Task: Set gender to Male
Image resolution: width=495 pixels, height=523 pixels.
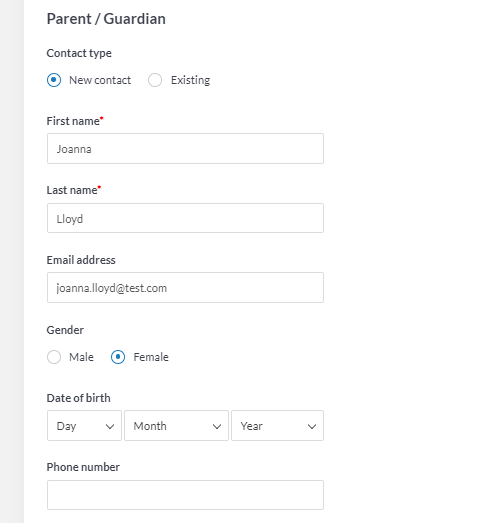Action: [x=54, y=357]
